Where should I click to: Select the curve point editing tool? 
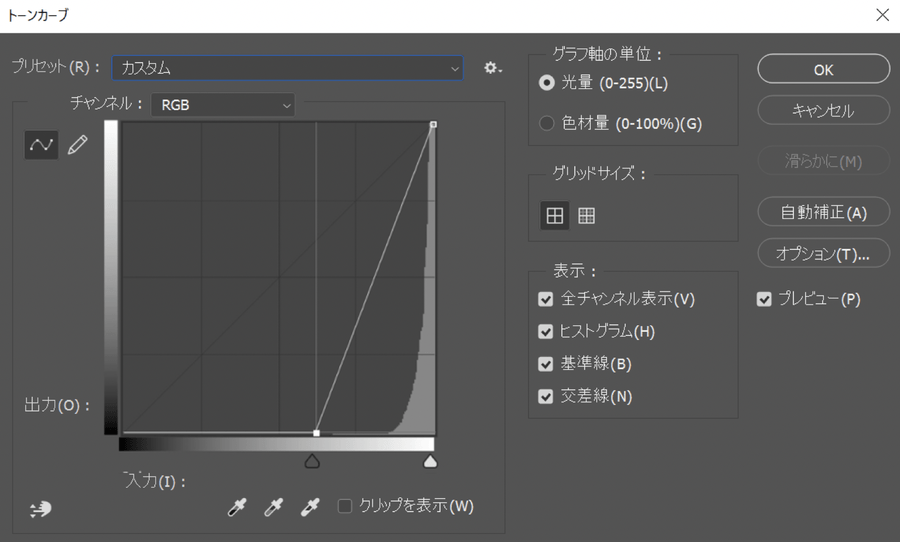[41, 145]
